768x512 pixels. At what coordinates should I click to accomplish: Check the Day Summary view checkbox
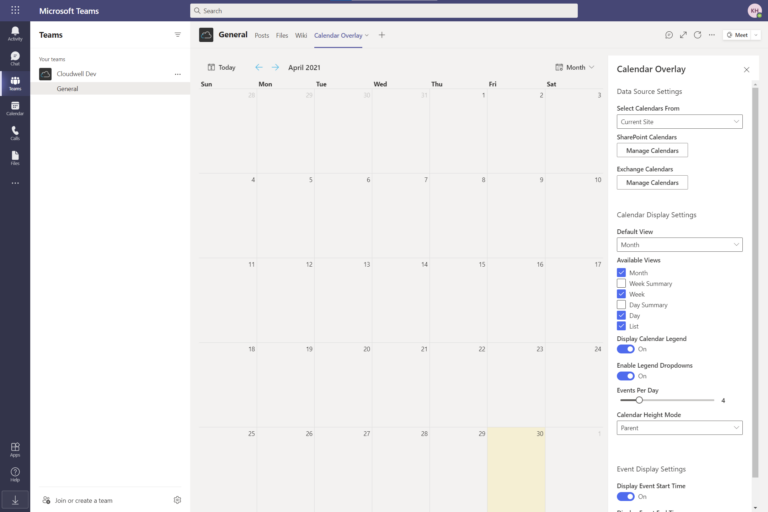[621, 305]
